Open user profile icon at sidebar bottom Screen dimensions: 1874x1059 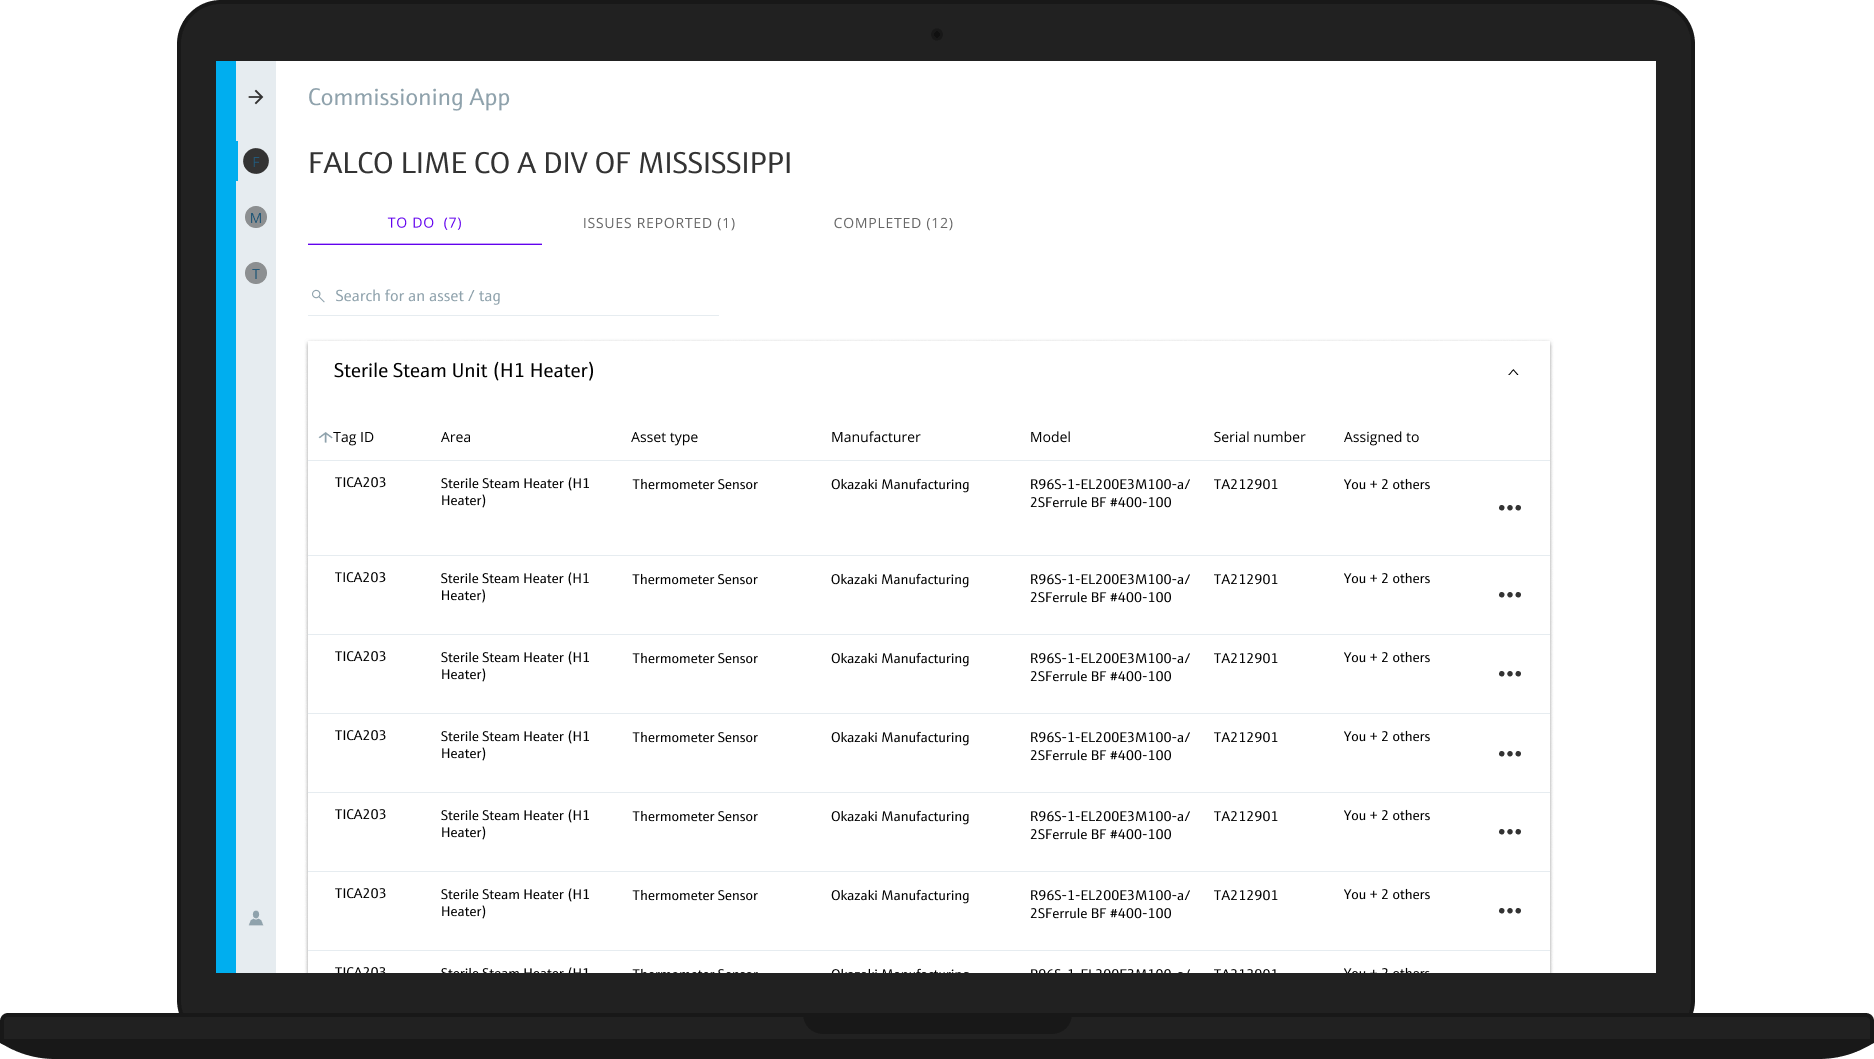coord(256,918)
